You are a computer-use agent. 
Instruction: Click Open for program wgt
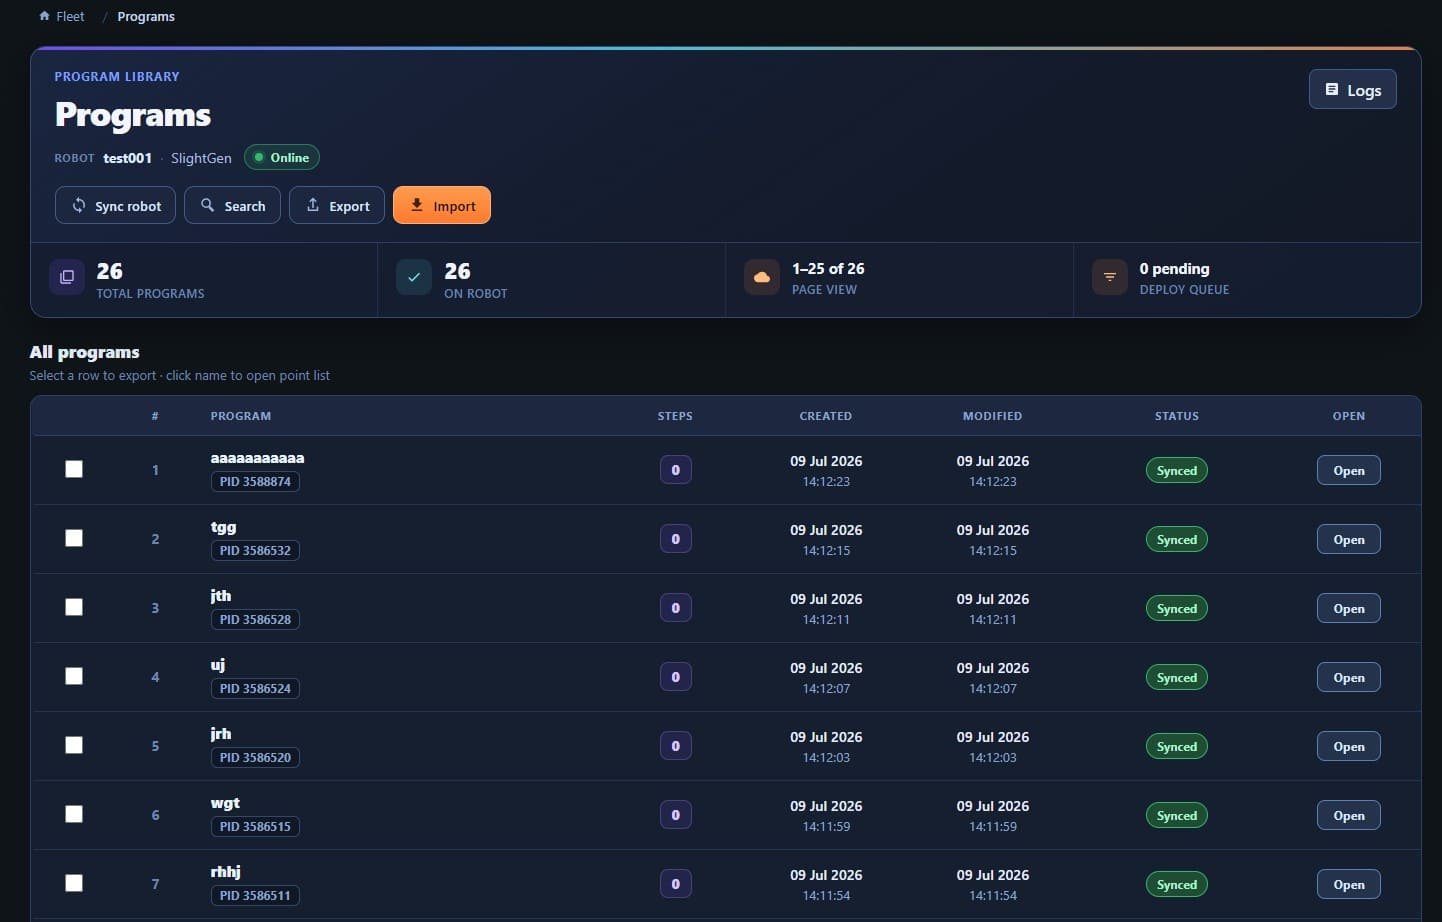pyautogui.click(x=1348, y=815)
